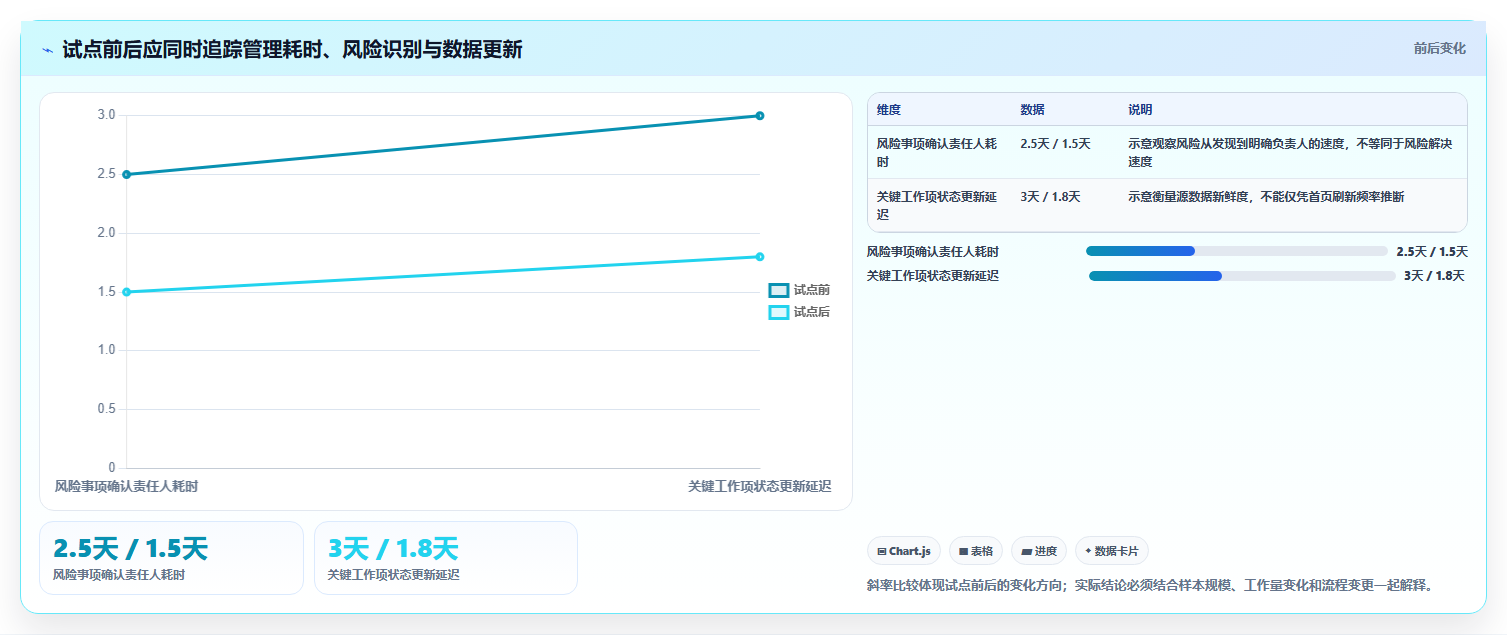Click progress bar for 风险事项确认责任人耗时
The height and width of the screenshot is (635, 1507).
(x=1236, y=251)
